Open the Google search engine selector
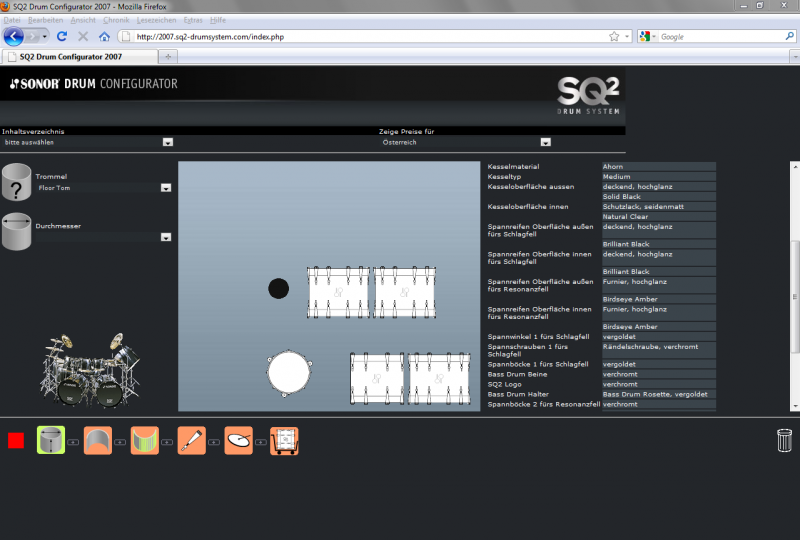The image size is (800, 540). pos(647,36)
